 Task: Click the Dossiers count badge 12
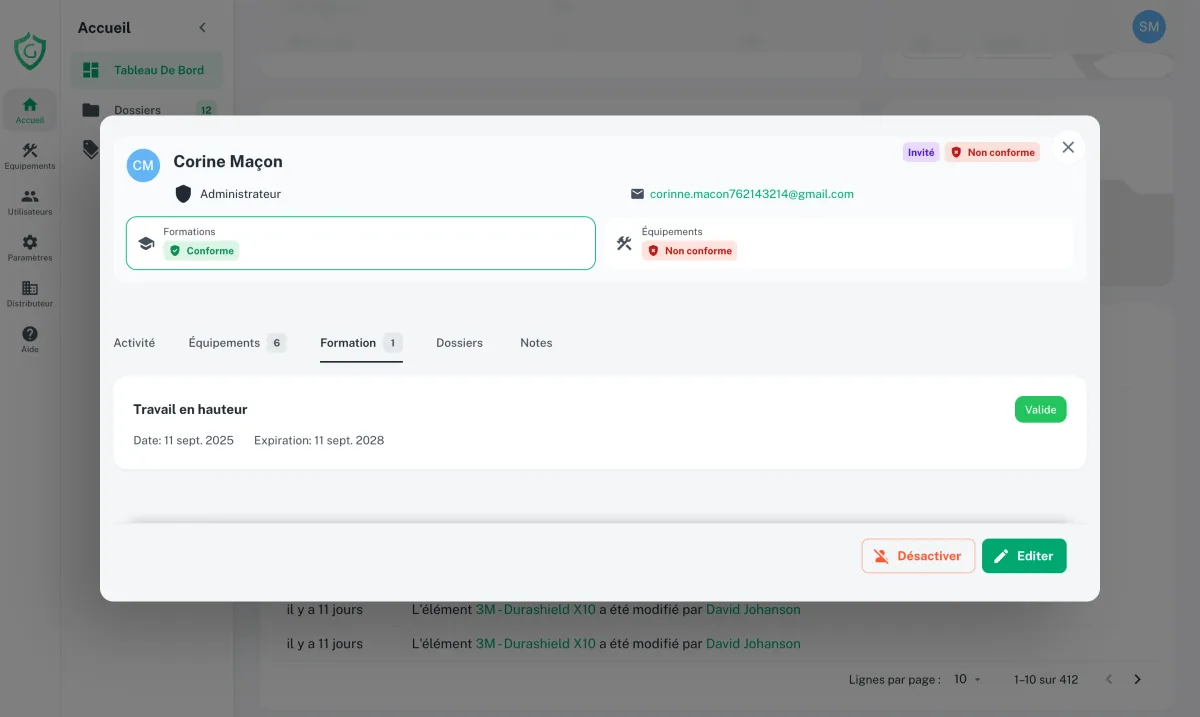tap(206, 110)
